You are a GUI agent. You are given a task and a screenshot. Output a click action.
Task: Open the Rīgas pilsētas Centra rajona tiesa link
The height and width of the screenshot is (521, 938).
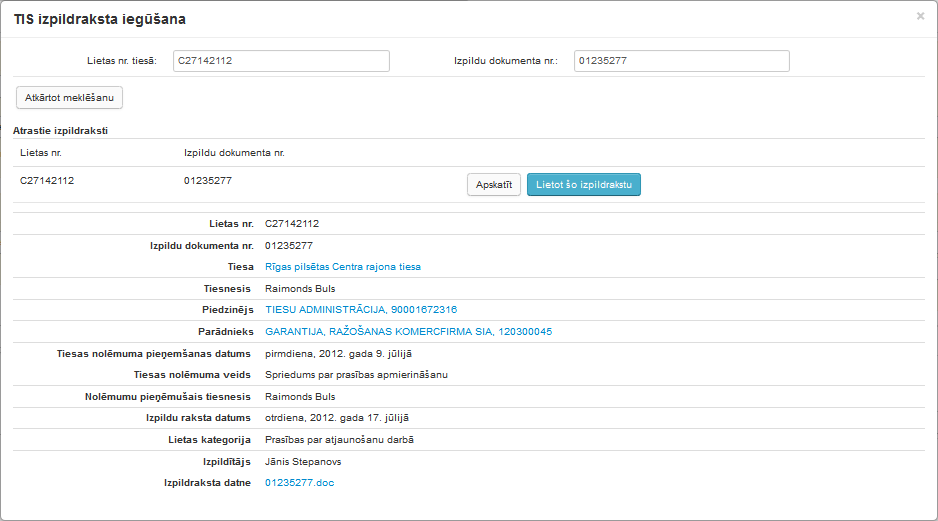[342, 267]
